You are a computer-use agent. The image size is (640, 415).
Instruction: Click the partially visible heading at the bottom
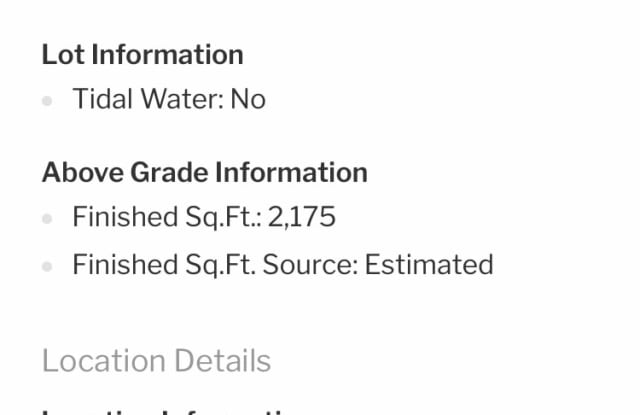(x=168, y=411)
